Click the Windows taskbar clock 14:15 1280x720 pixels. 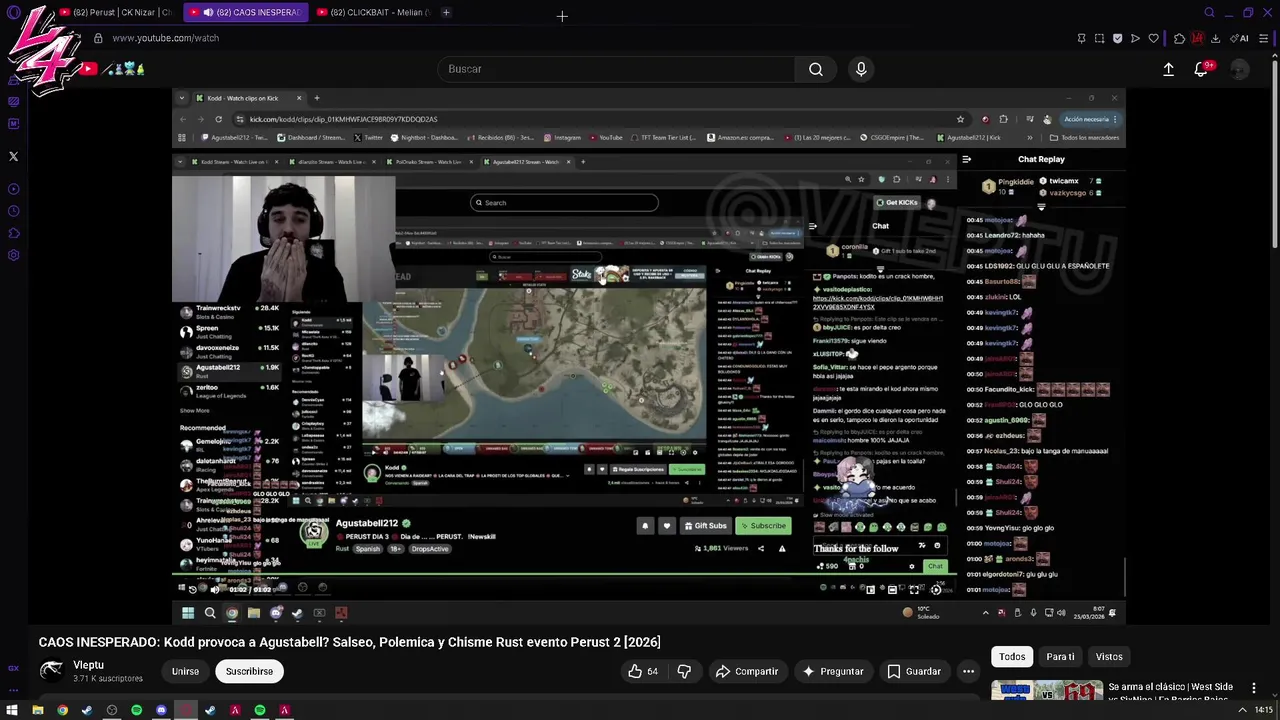tap(1264, 710)
